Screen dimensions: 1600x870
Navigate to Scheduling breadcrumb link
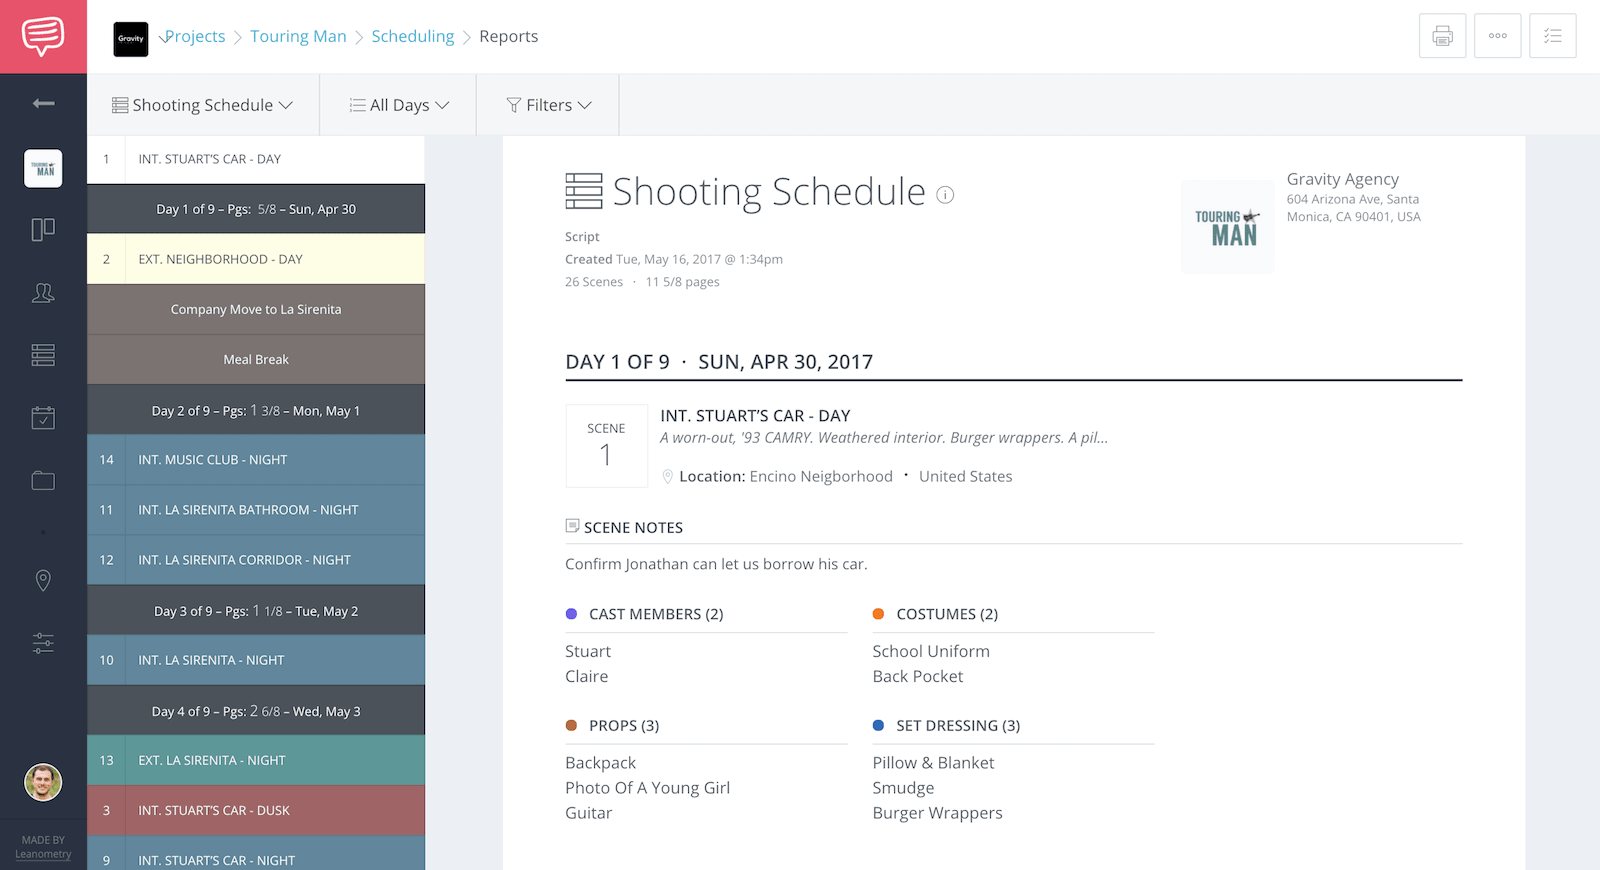[412, 36]
